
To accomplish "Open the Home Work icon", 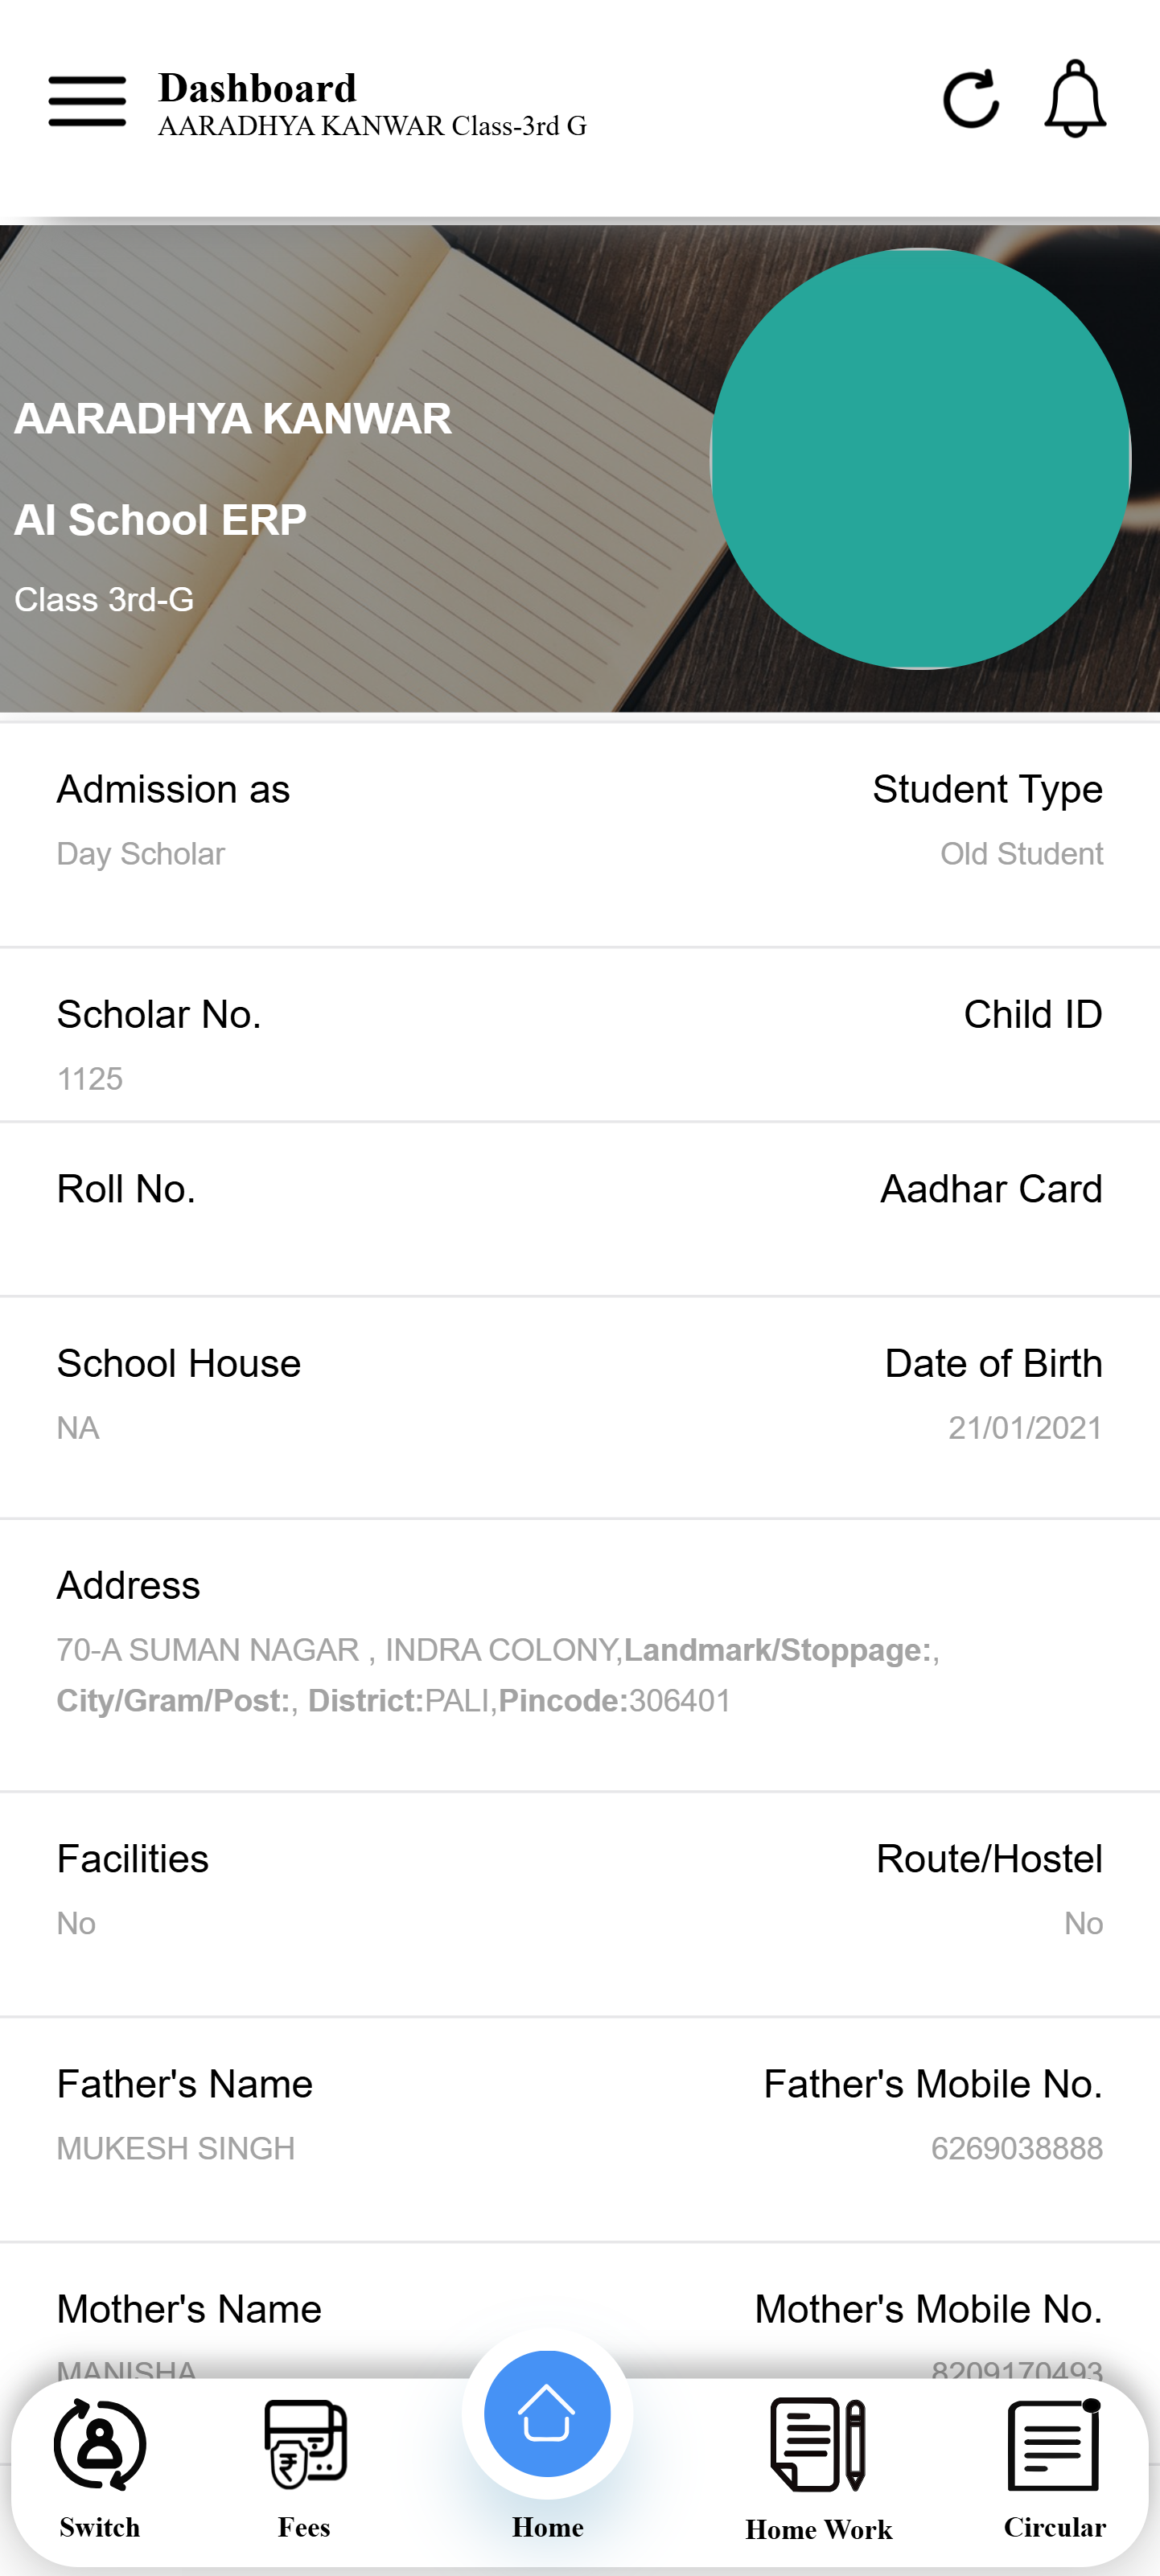I will click(x=818, y=2446).
